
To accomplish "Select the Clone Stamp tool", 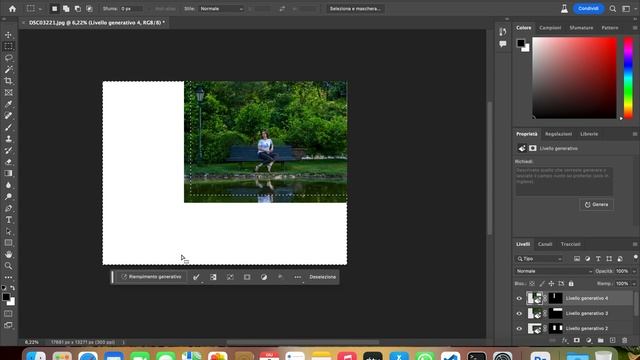I will click(8, 139).
